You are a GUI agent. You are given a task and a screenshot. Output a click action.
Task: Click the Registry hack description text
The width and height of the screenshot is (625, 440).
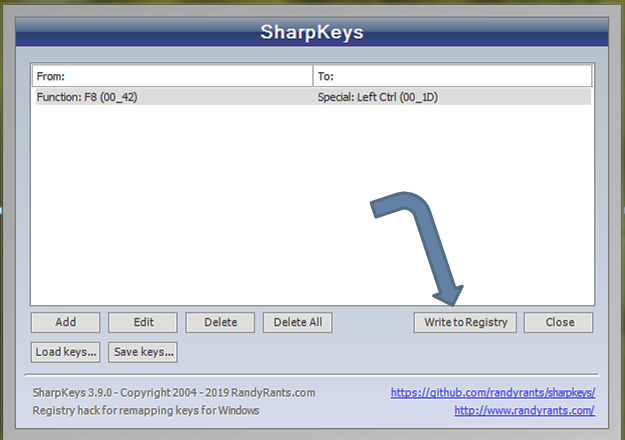[x=146, y=410]
